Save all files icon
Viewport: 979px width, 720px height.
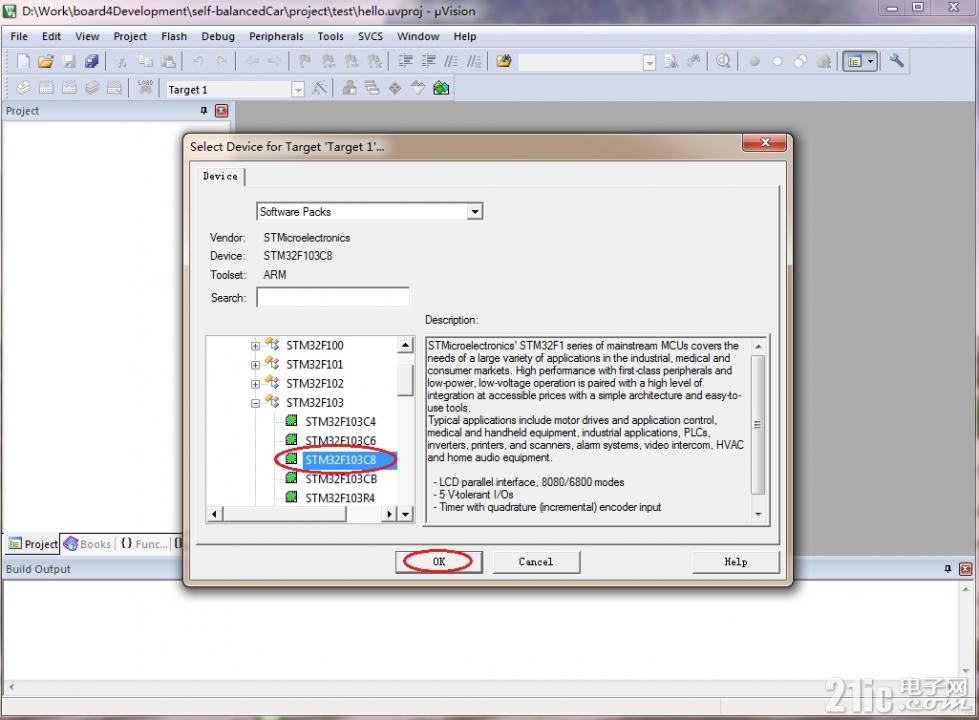pos(92,61)
